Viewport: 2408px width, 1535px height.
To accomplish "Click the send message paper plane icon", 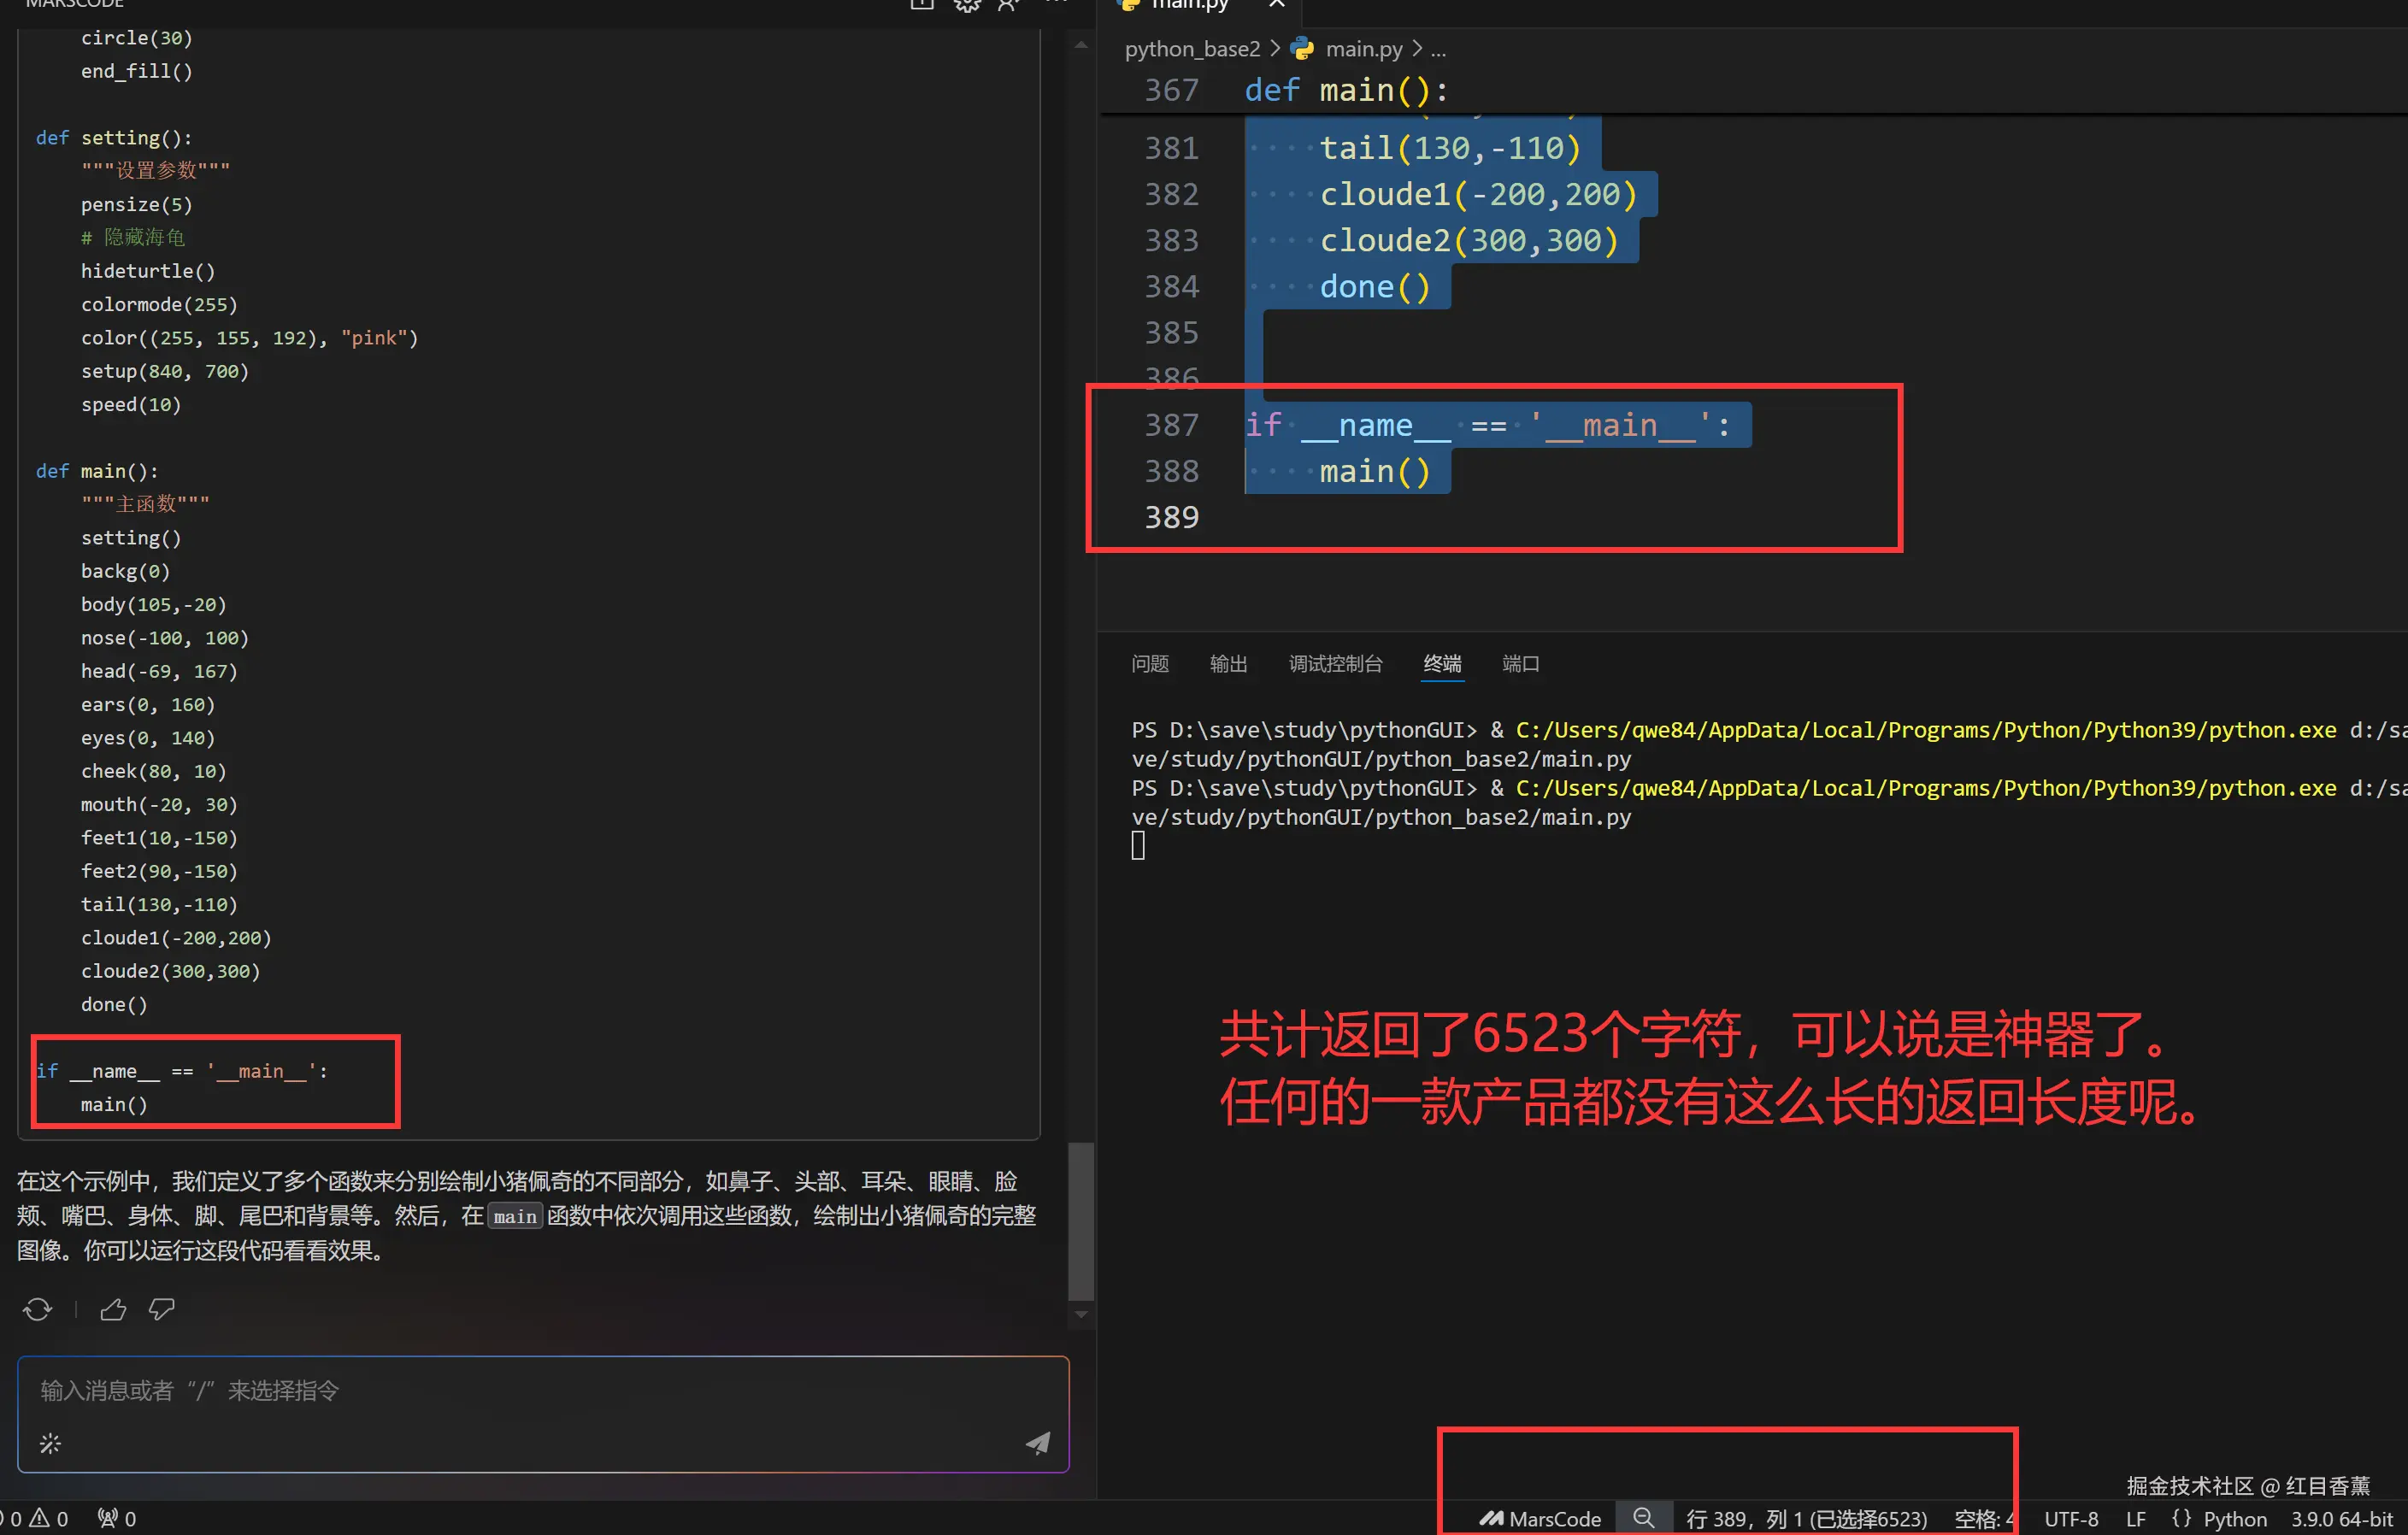I will pos(1038,1442).
